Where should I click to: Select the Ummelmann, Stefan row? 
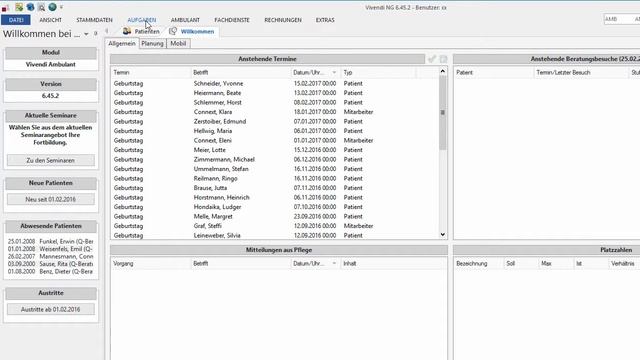coord(275,169)
